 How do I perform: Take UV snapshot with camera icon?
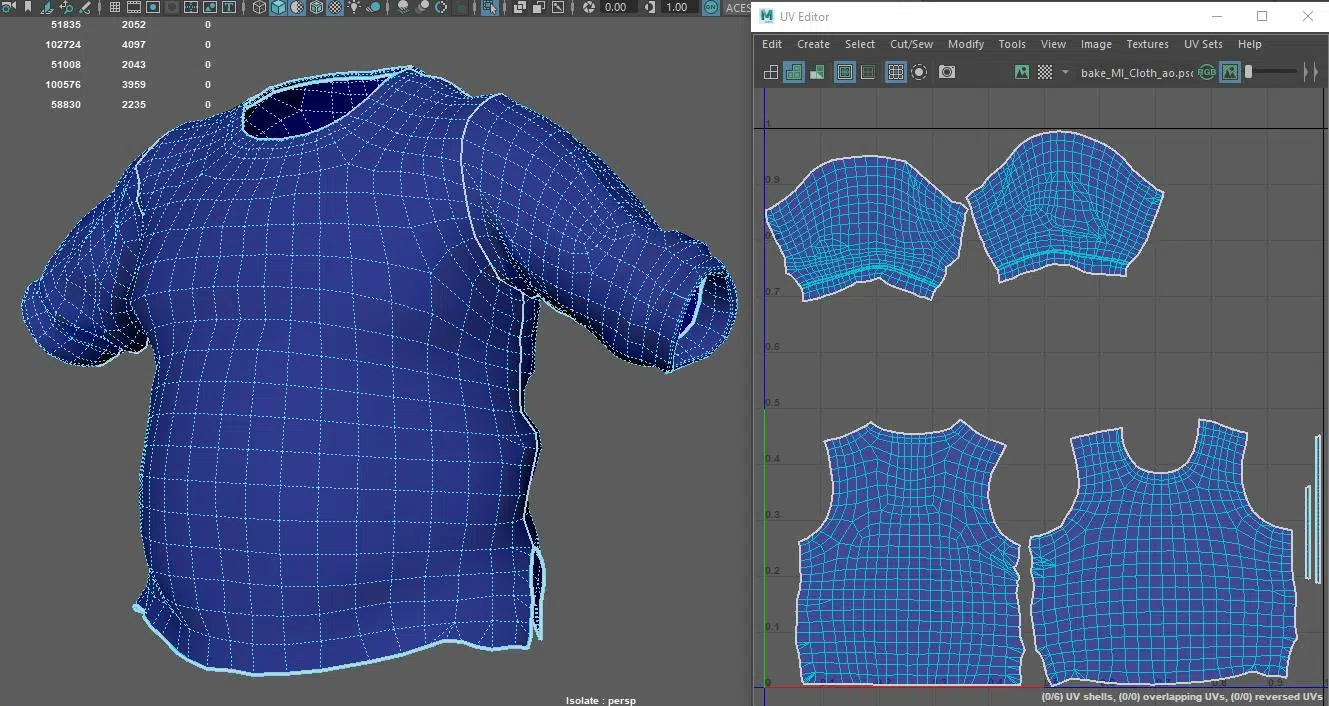[x=946, y=72]
